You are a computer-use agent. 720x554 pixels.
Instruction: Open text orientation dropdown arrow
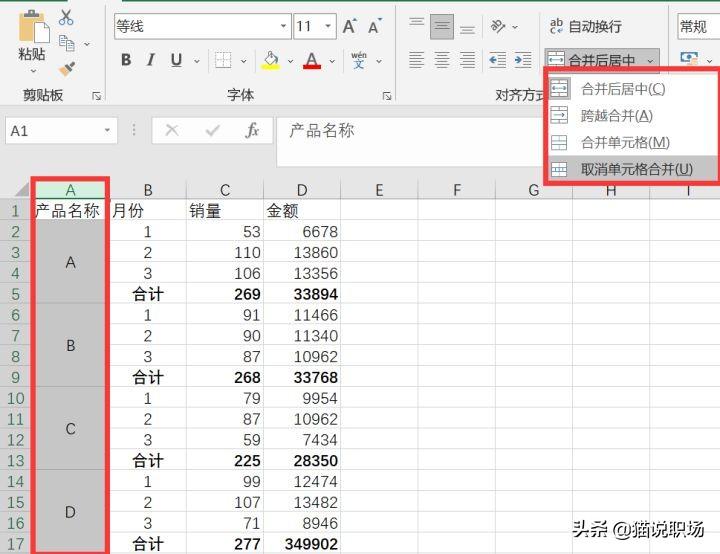(515, 28)
